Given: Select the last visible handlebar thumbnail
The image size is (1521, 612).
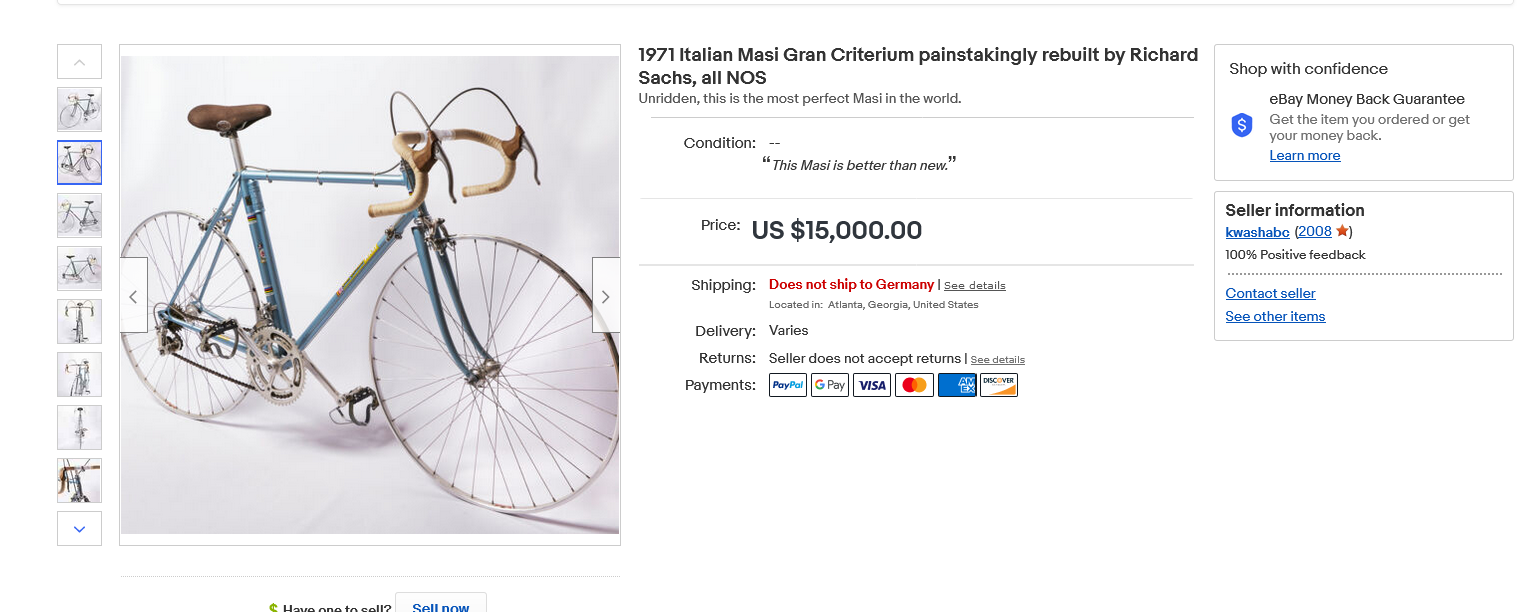Looking at the screenshot, I should click(79, 480).
